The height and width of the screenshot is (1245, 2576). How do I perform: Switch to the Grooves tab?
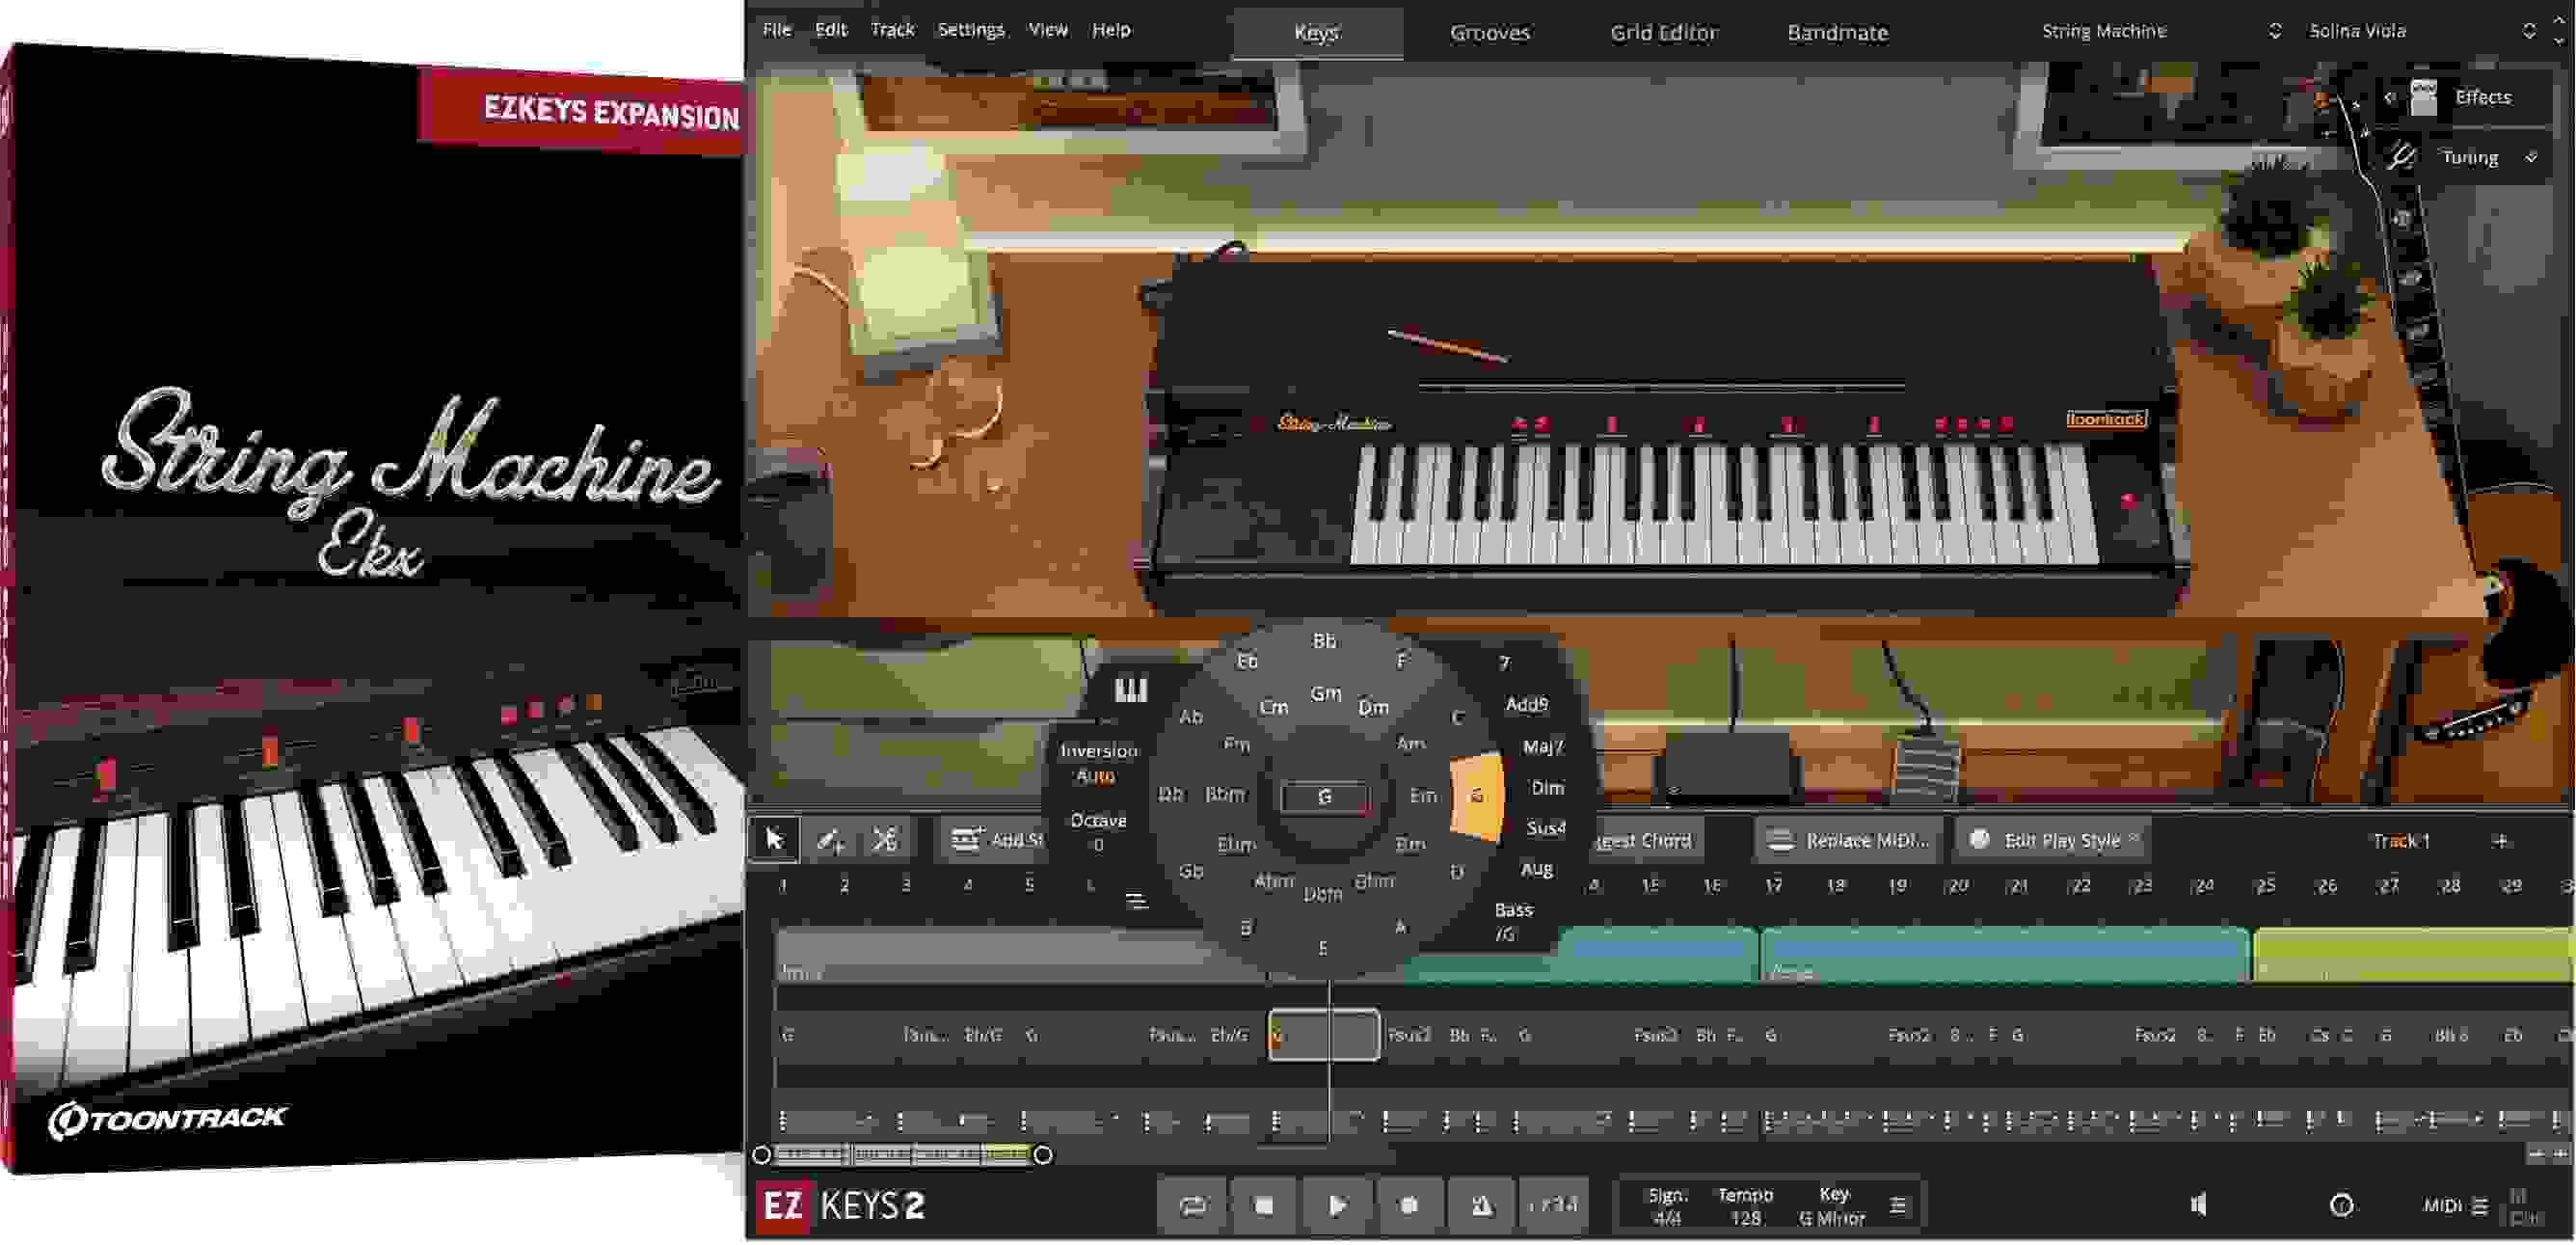[1490, 31]
